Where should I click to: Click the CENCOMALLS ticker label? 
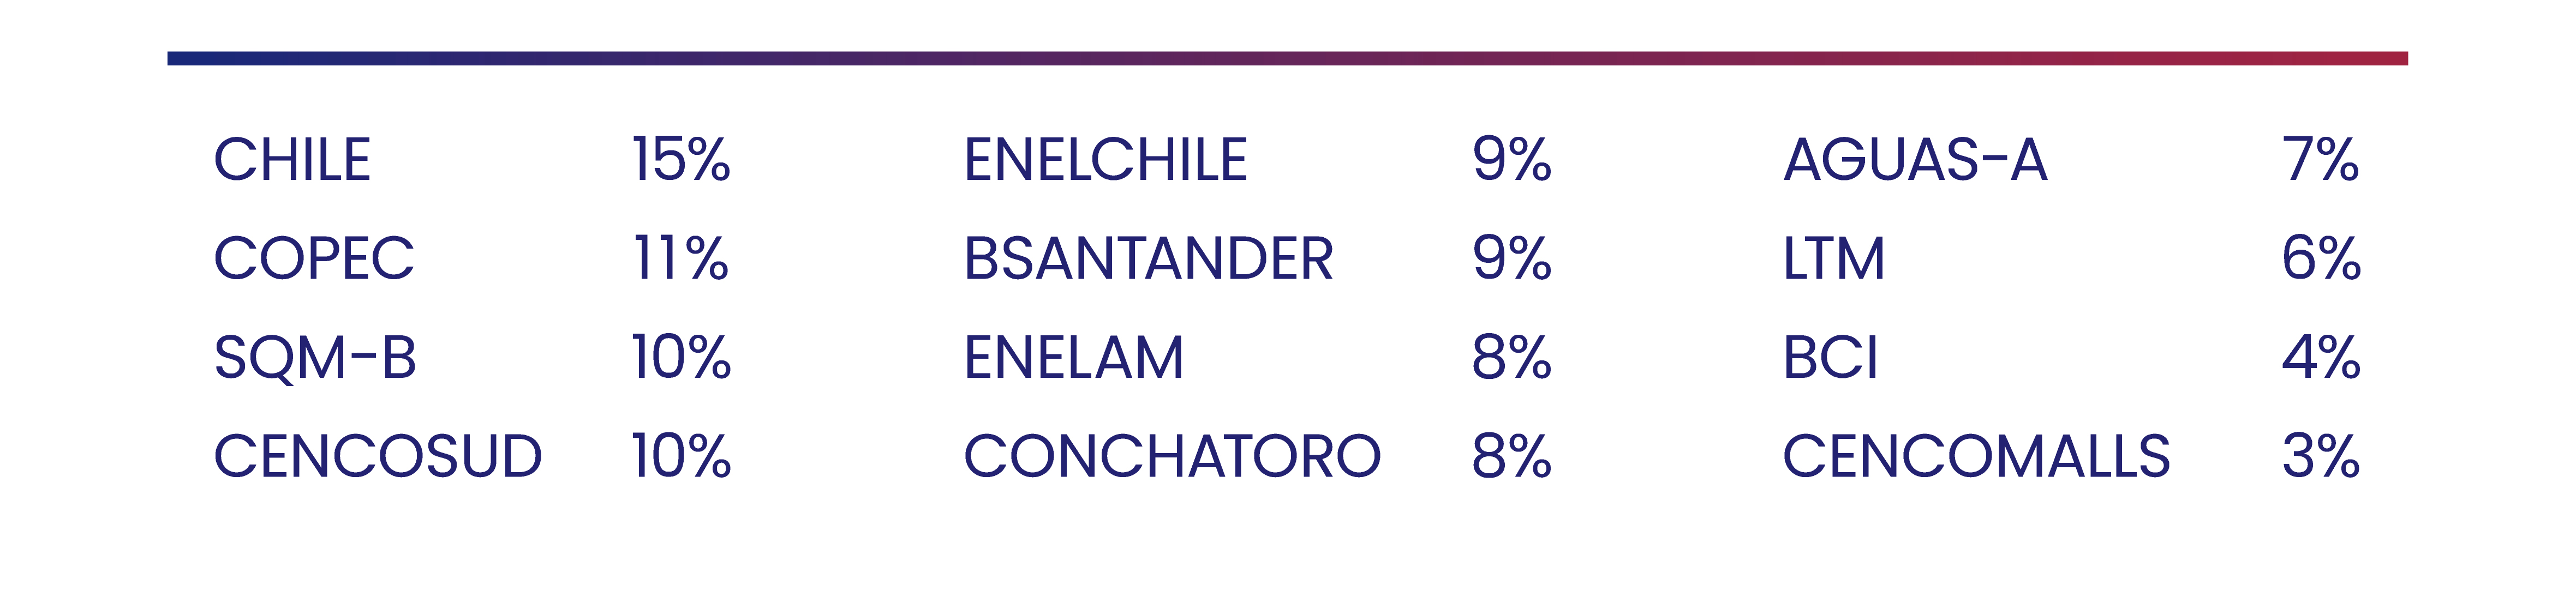(1977, 457)
